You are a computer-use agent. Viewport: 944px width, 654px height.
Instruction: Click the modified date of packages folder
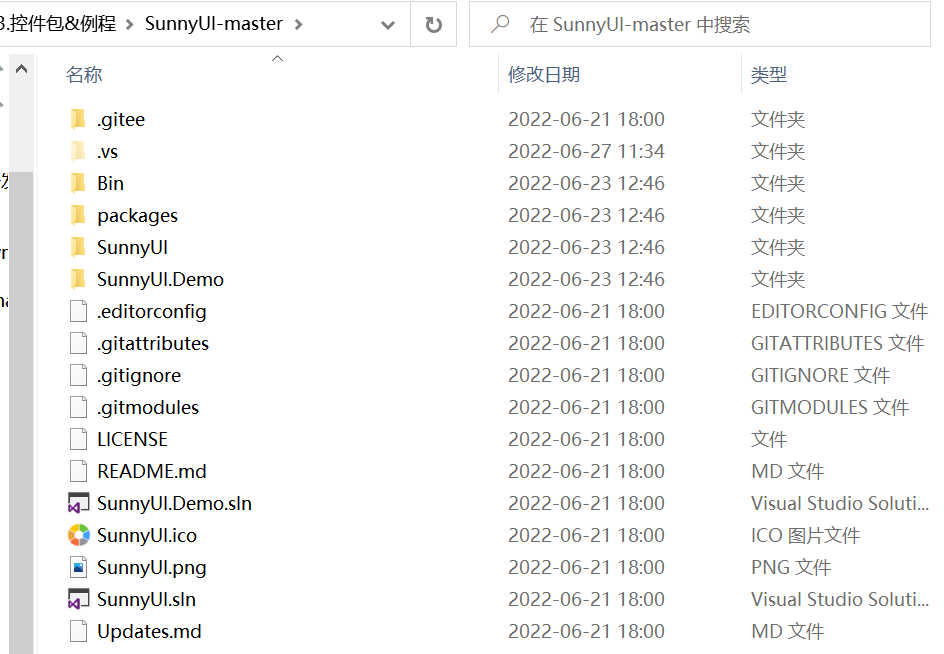point(586,215)
